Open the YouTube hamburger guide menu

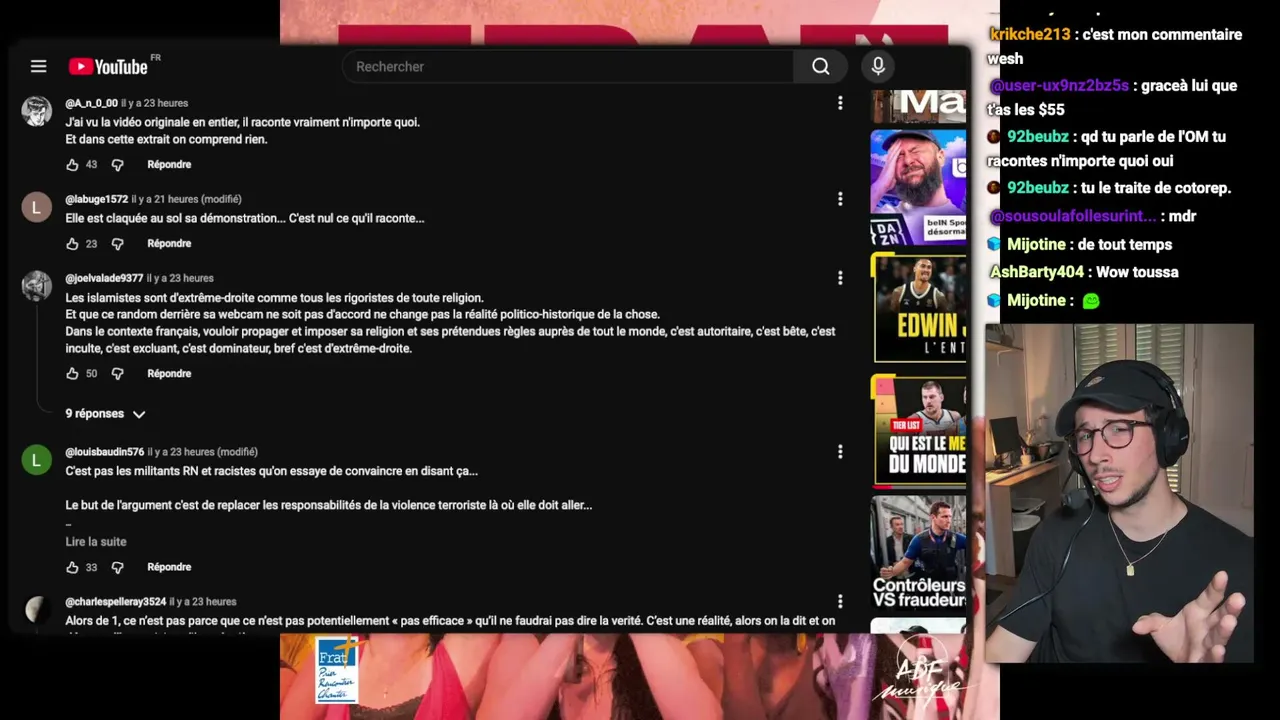[38, 66]
